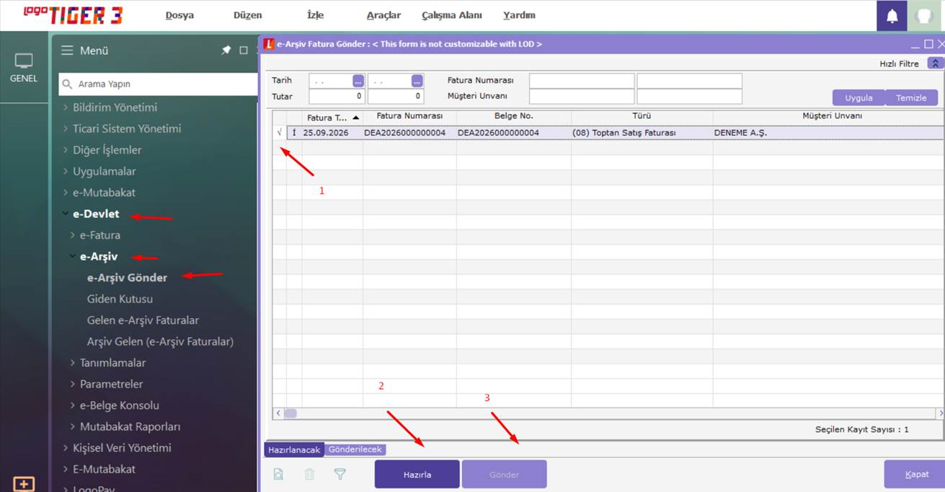Collapse the Hızlı Filtre panel
The image size is (945, 492).
pyautogui.click(x=935, y=63)
